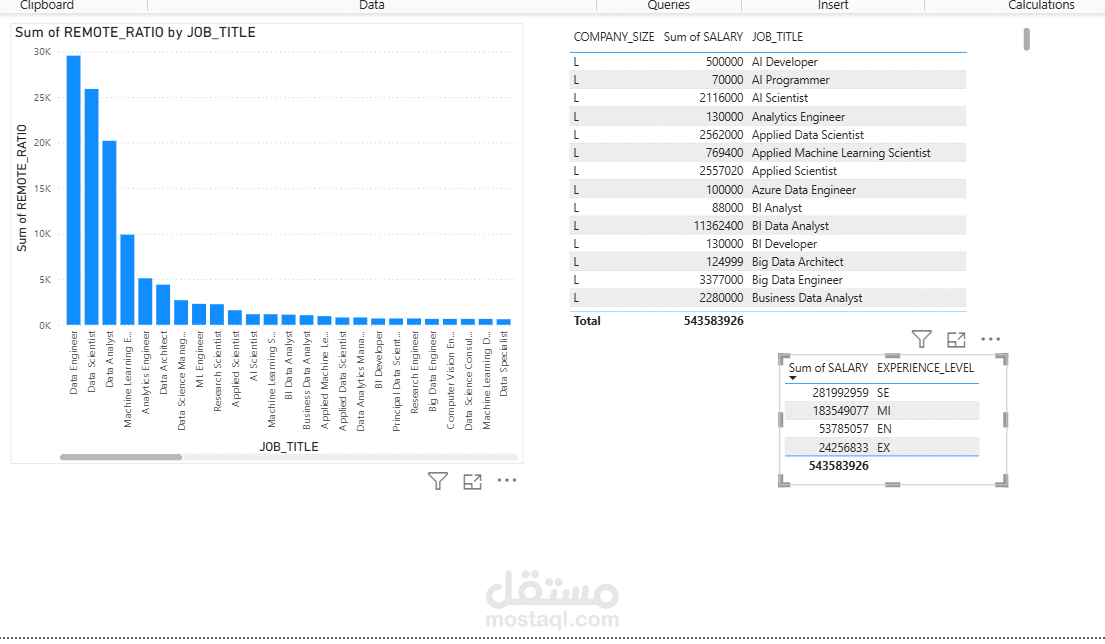Open More options menu for the bar chart
The width and height of the screenshot is (1105, 644).
pyautogui.click(x=506, y=481)
